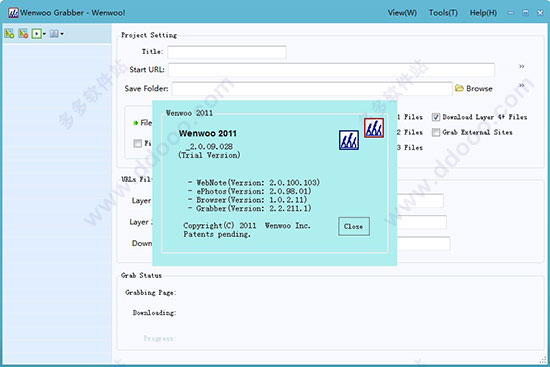This screenshot has height=367, width=550.
Task: Click the add project icon with green badge
Action: pos(9,34)
